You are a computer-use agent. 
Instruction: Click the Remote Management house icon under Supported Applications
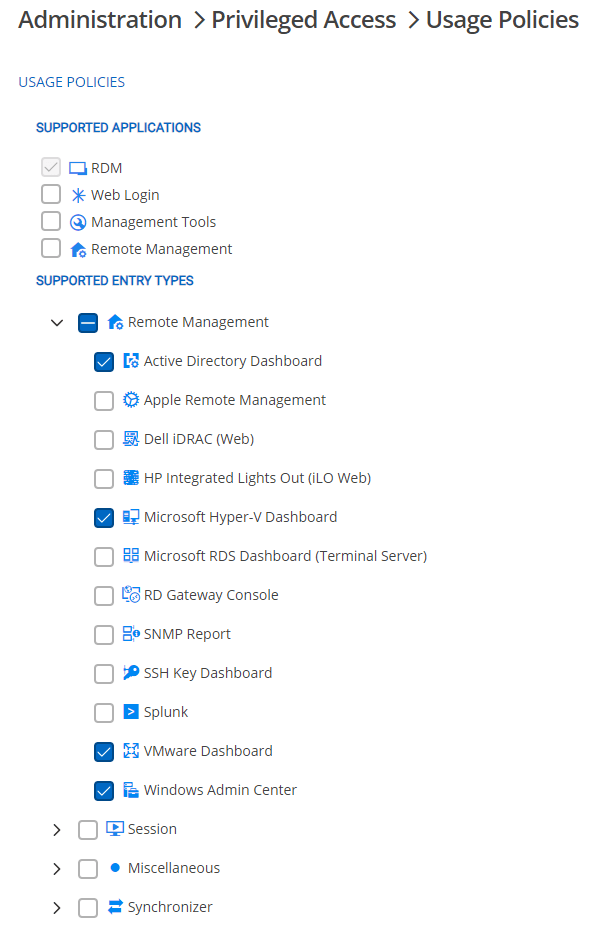(78, 250)
